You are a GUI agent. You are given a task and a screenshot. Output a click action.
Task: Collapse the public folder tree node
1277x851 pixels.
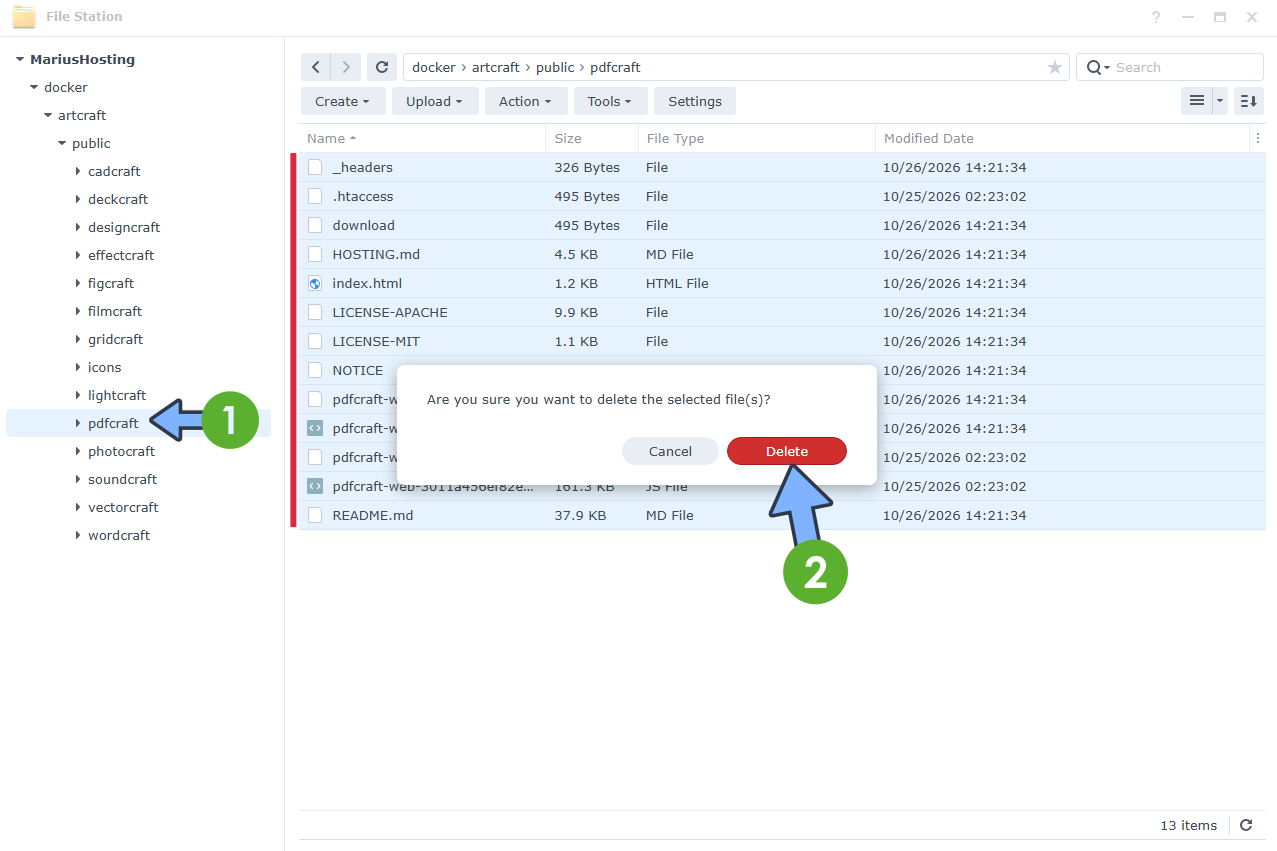[x=62, y=143]
